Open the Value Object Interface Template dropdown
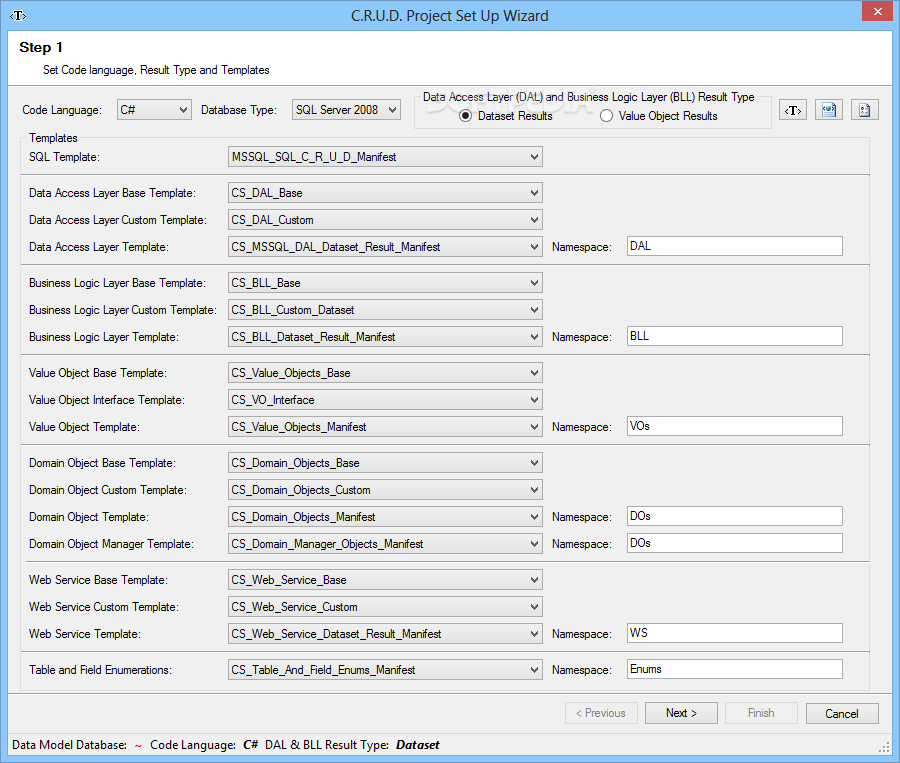Viewport: 900px width, 763px height. 385,400
